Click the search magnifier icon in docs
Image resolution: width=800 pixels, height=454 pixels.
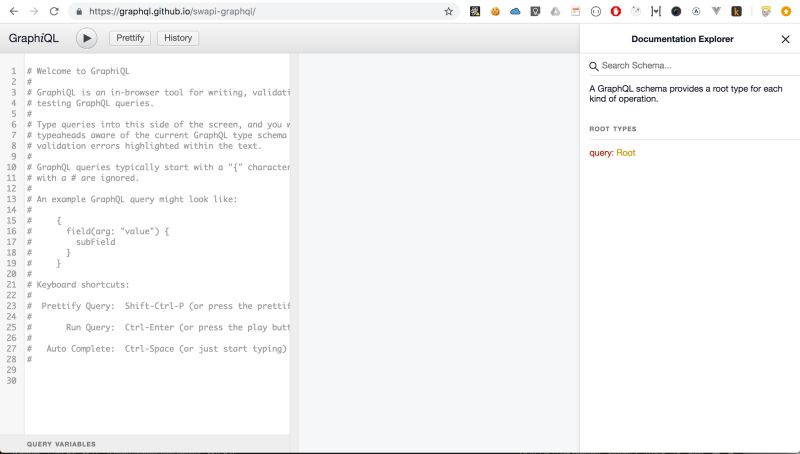pyautogui.click(x=594, y=66)
